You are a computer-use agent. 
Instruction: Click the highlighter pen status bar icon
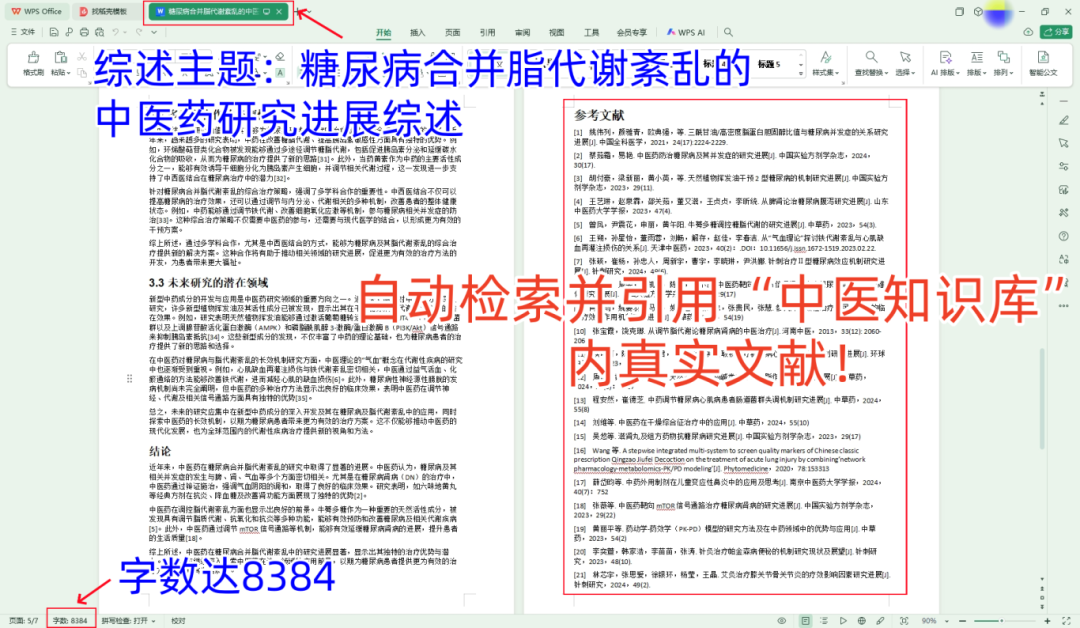pos(881,621)
